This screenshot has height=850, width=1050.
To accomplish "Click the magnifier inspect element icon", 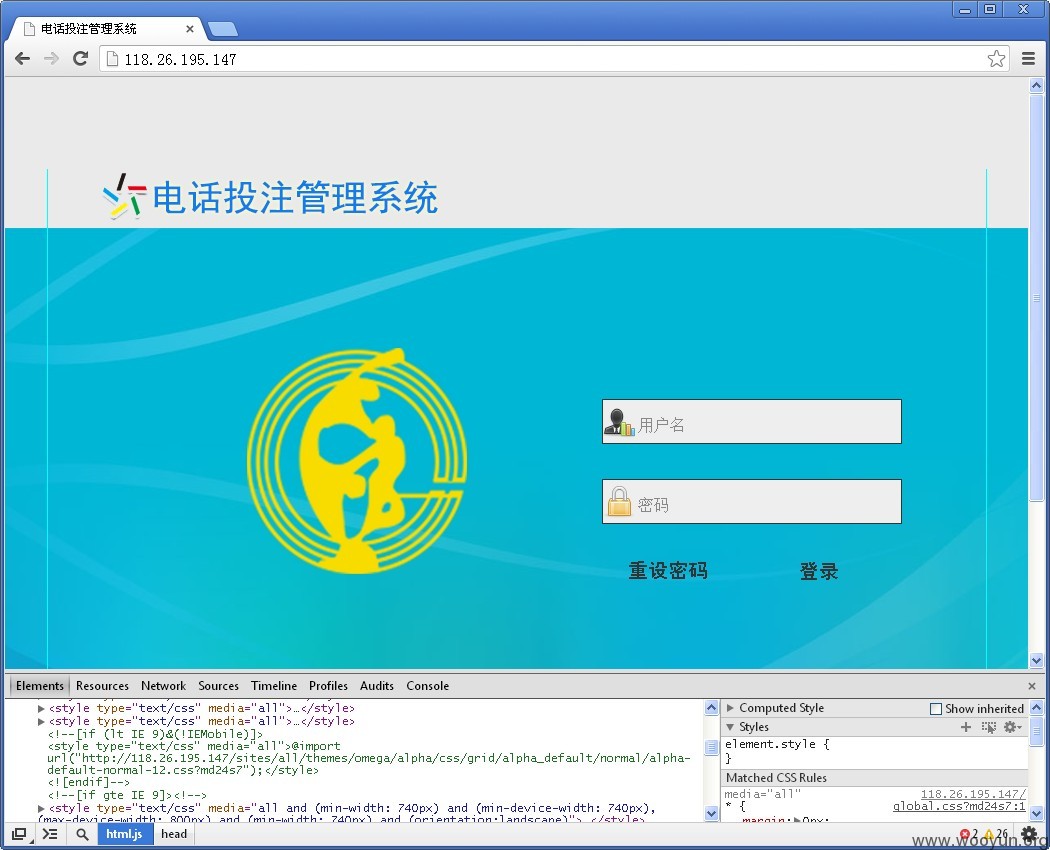I will [82, 834].
